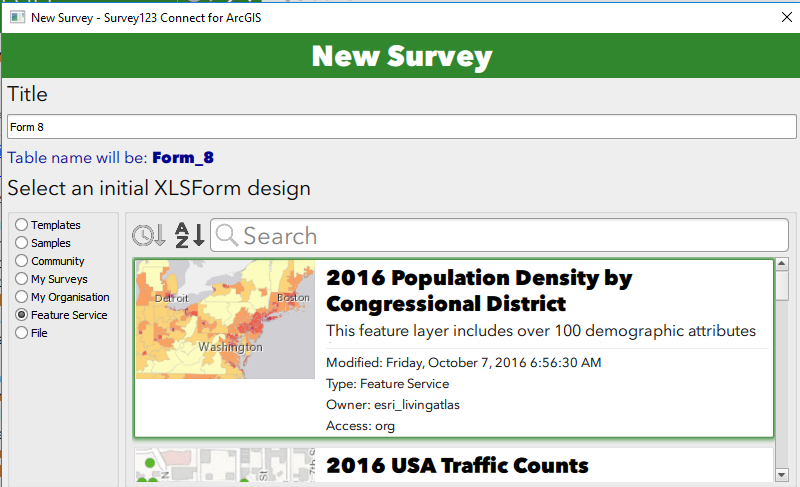Click the USA Traffic Counts map thumbnail
The width and height of the screenshot is (800, 487).
coord(225,468)
